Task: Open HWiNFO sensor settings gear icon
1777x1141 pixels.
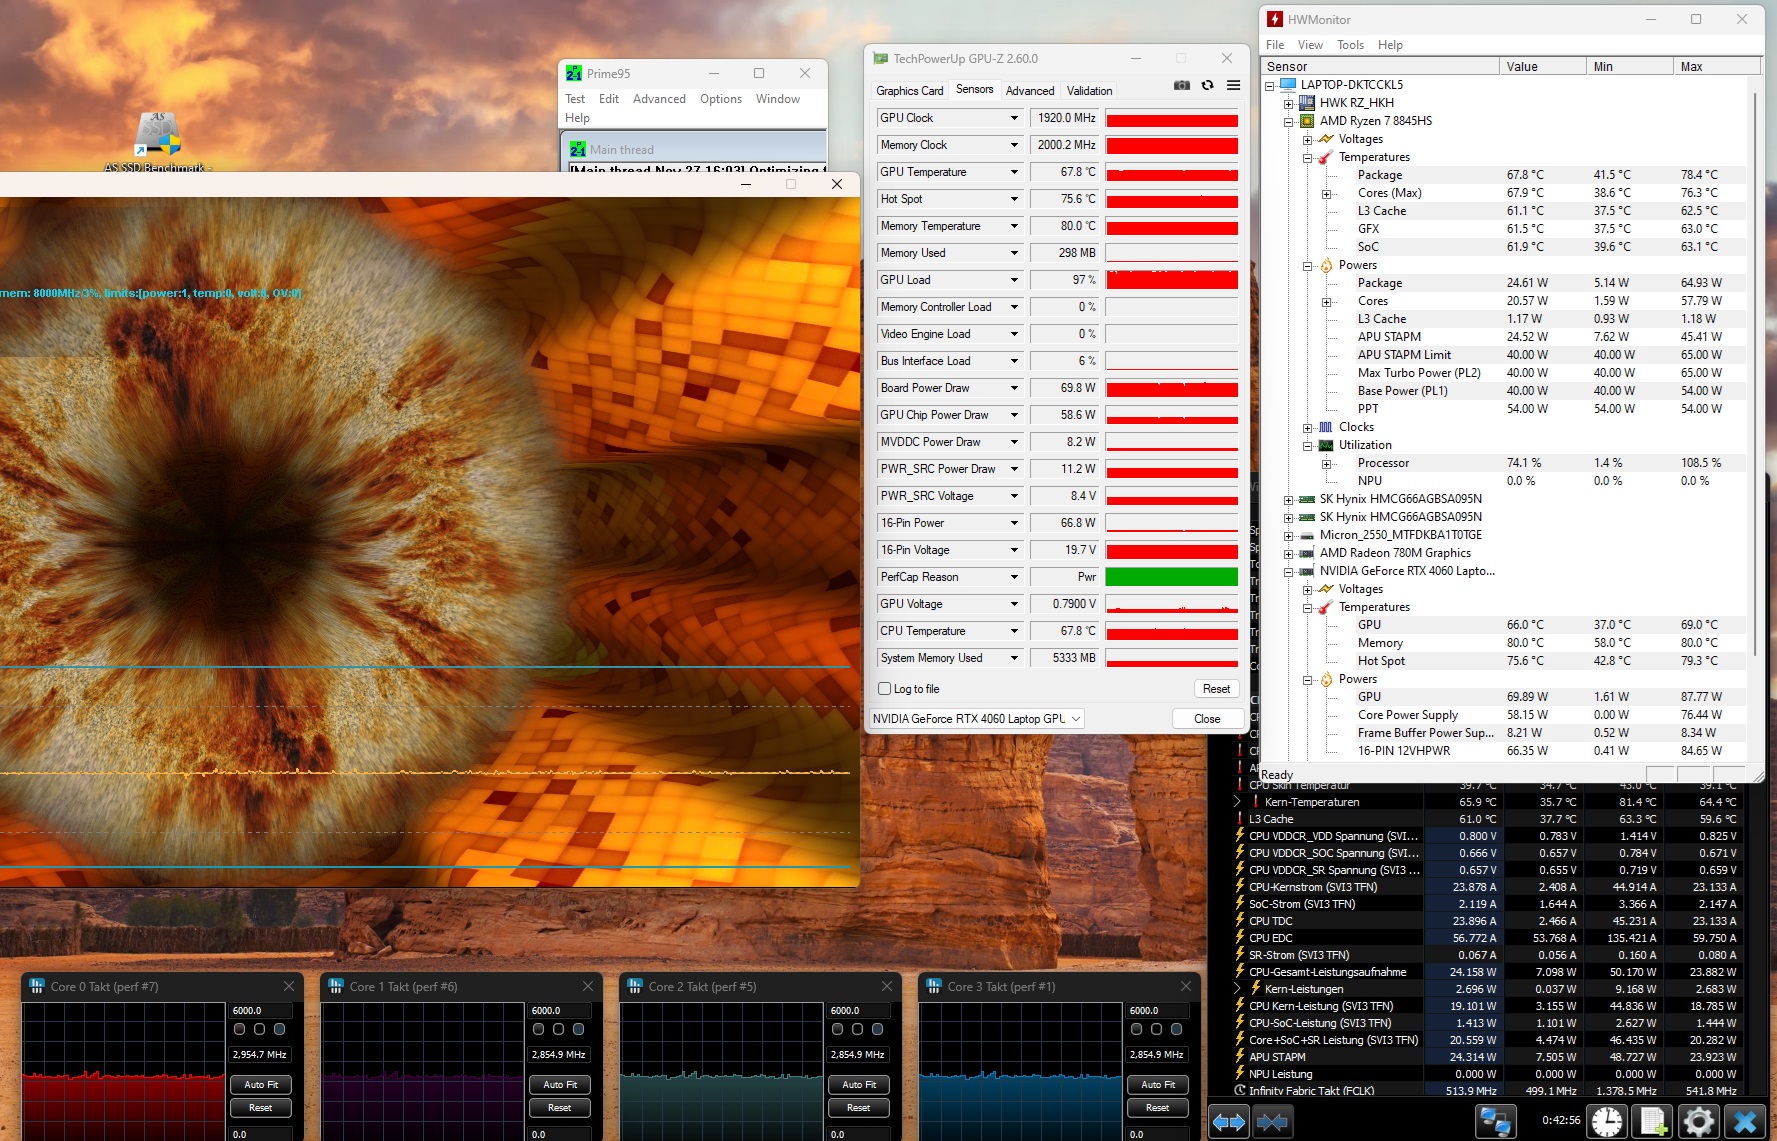Action: 1699,1121
